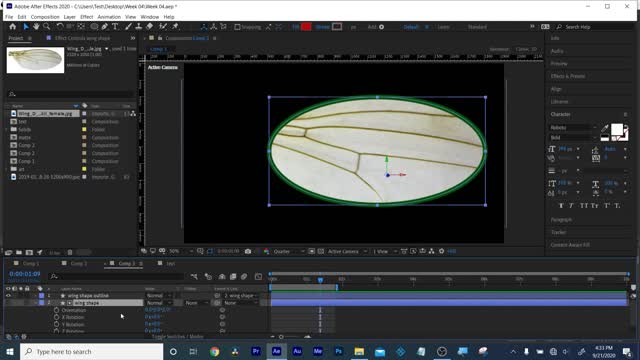
Task: Select the Rotation tool
Action: [60, 27]
